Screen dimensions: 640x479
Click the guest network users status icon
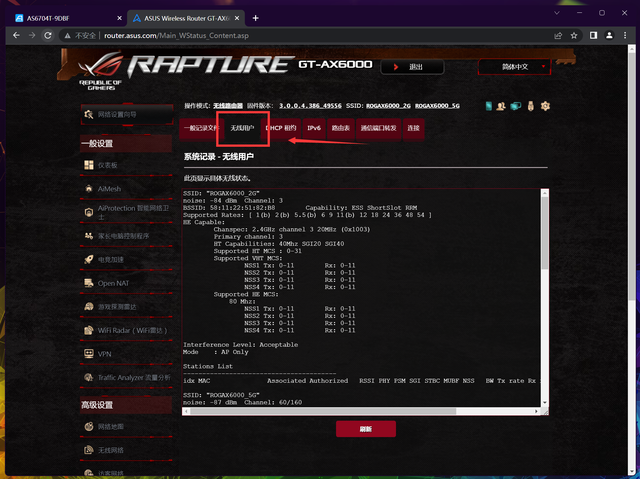pos(501,106)
